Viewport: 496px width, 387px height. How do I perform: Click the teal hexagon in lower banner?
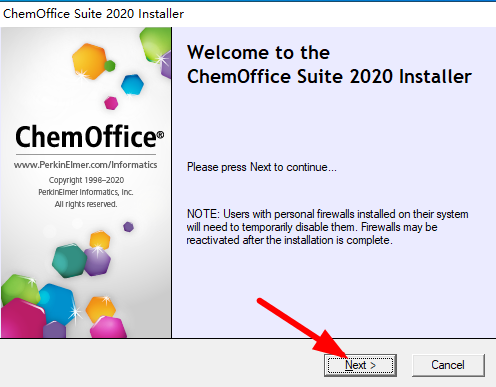tap(68, 260)
